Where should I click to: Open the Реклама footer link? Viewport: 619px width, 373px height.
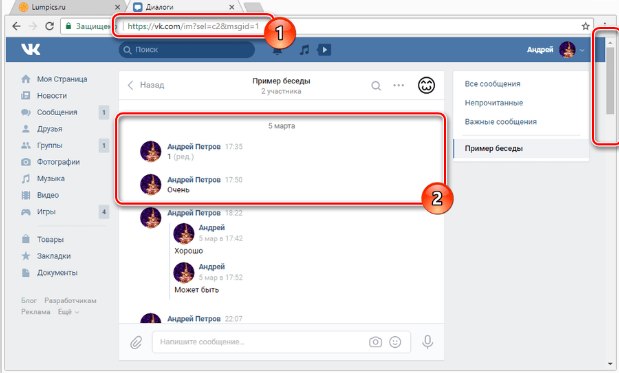tap(36, 312)
